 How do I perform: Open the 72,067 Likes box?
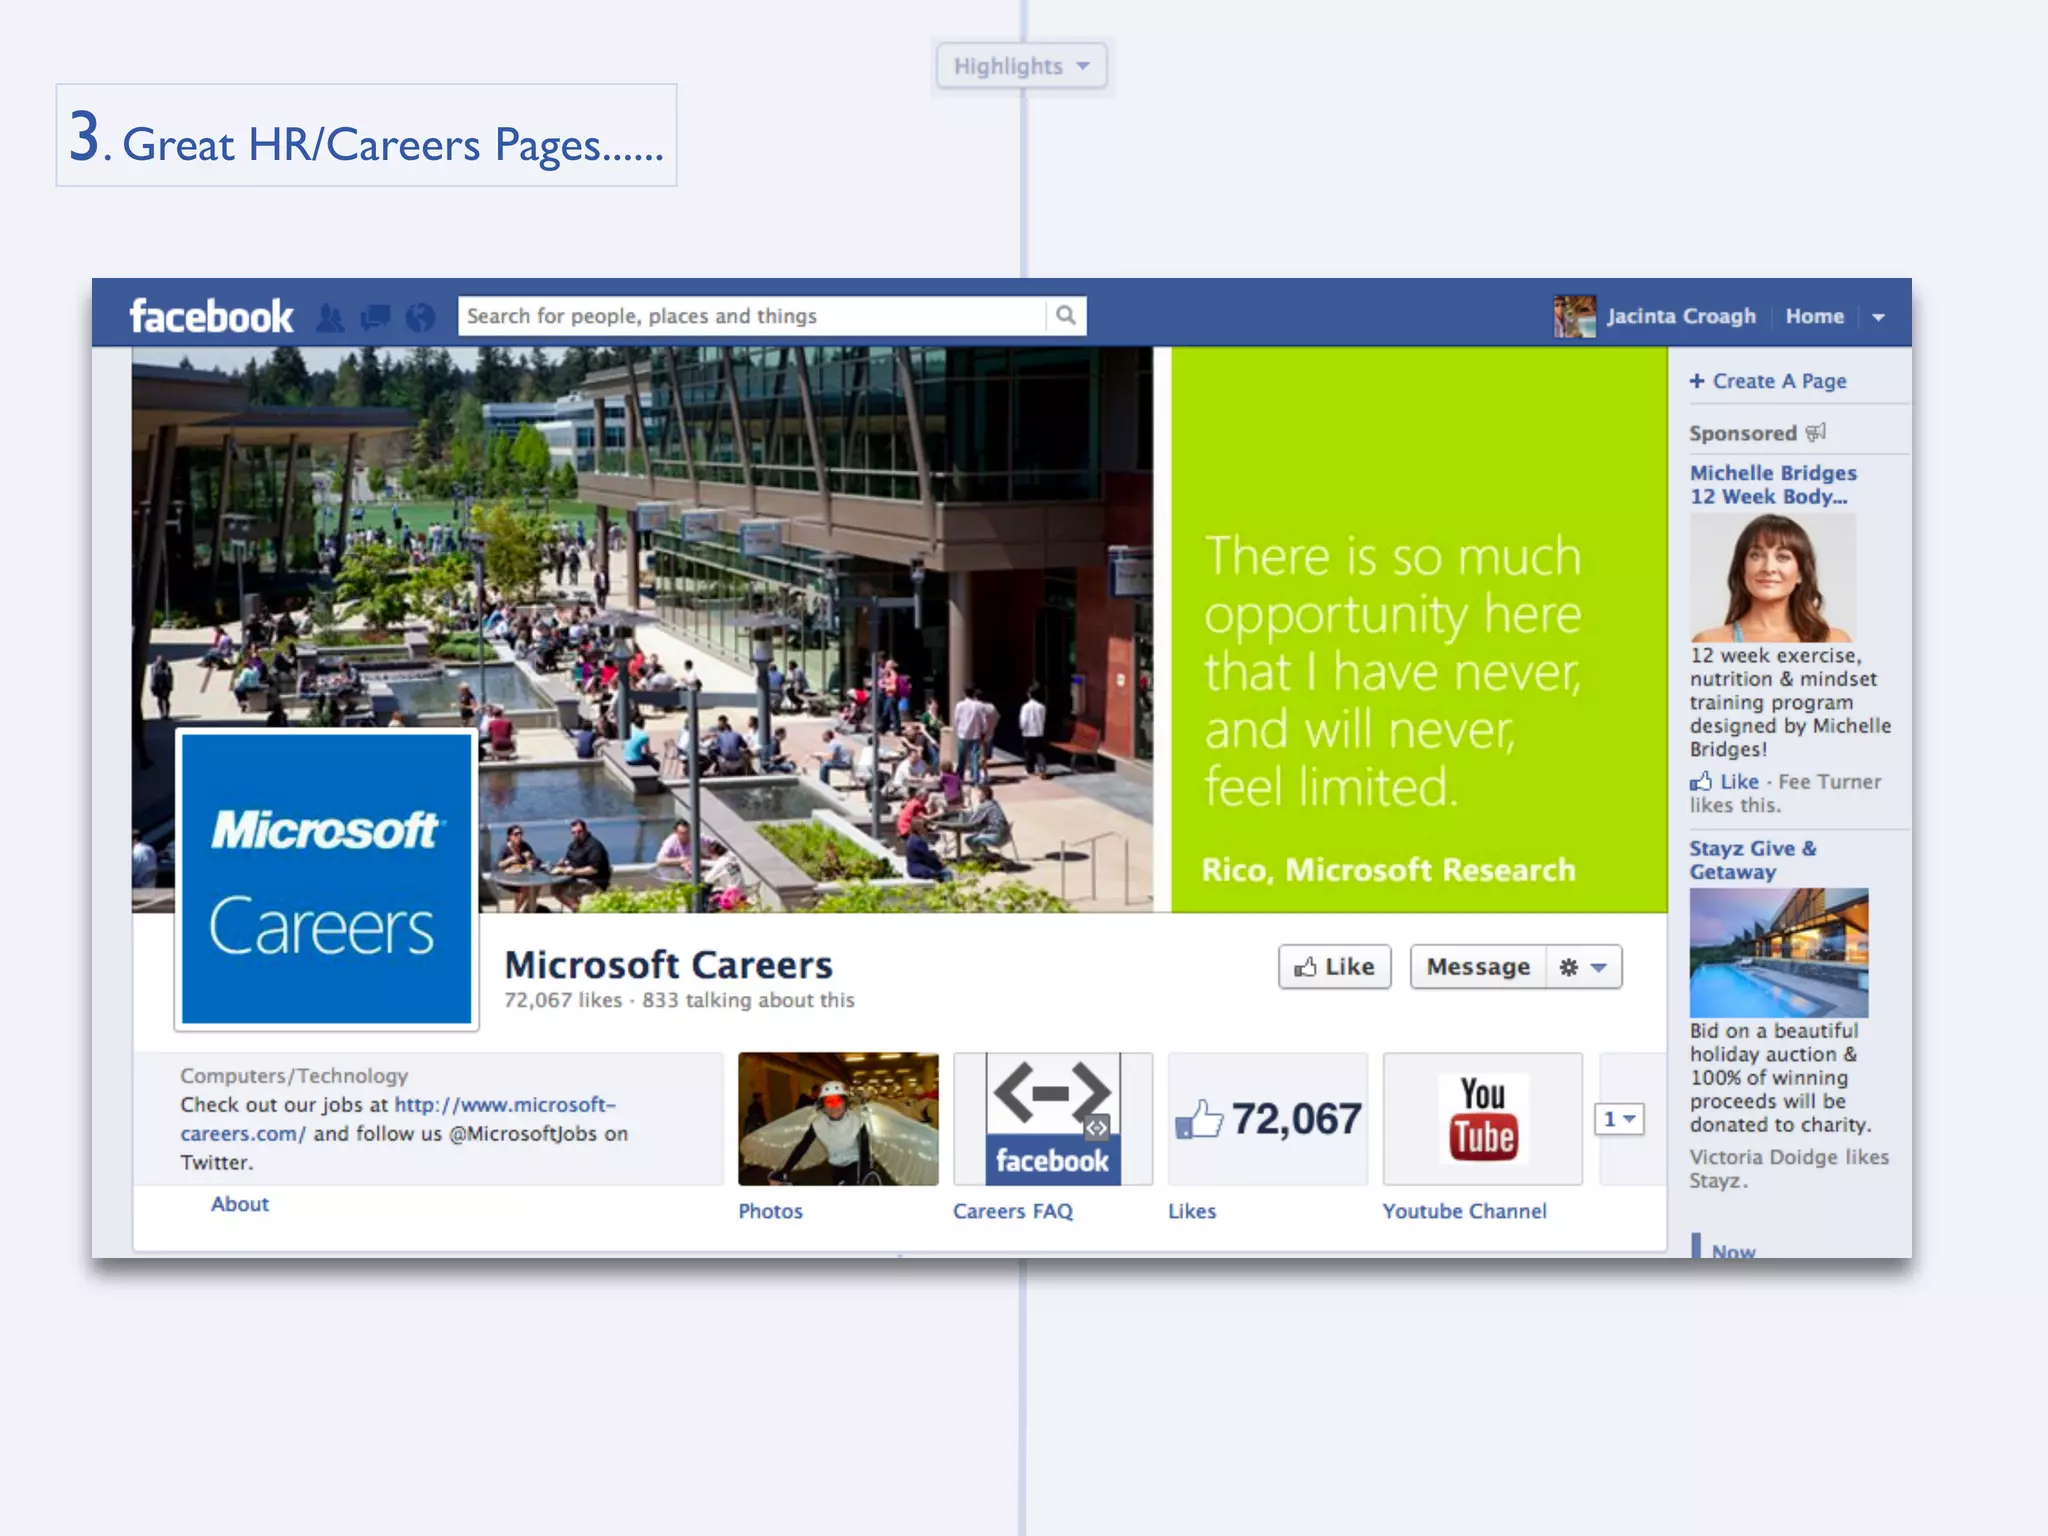tap(1268, 1119)
